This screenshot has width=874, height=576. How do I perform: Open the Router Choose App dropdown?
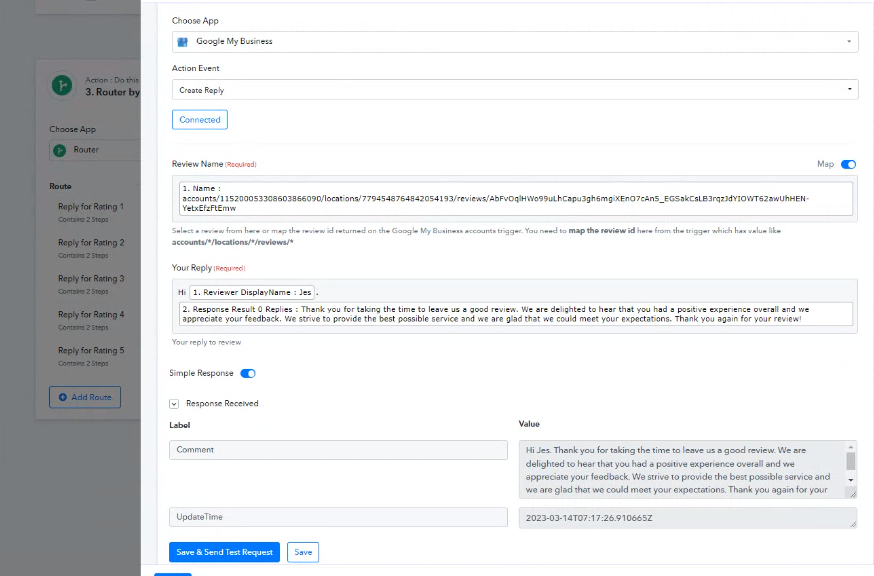[95, 150]
